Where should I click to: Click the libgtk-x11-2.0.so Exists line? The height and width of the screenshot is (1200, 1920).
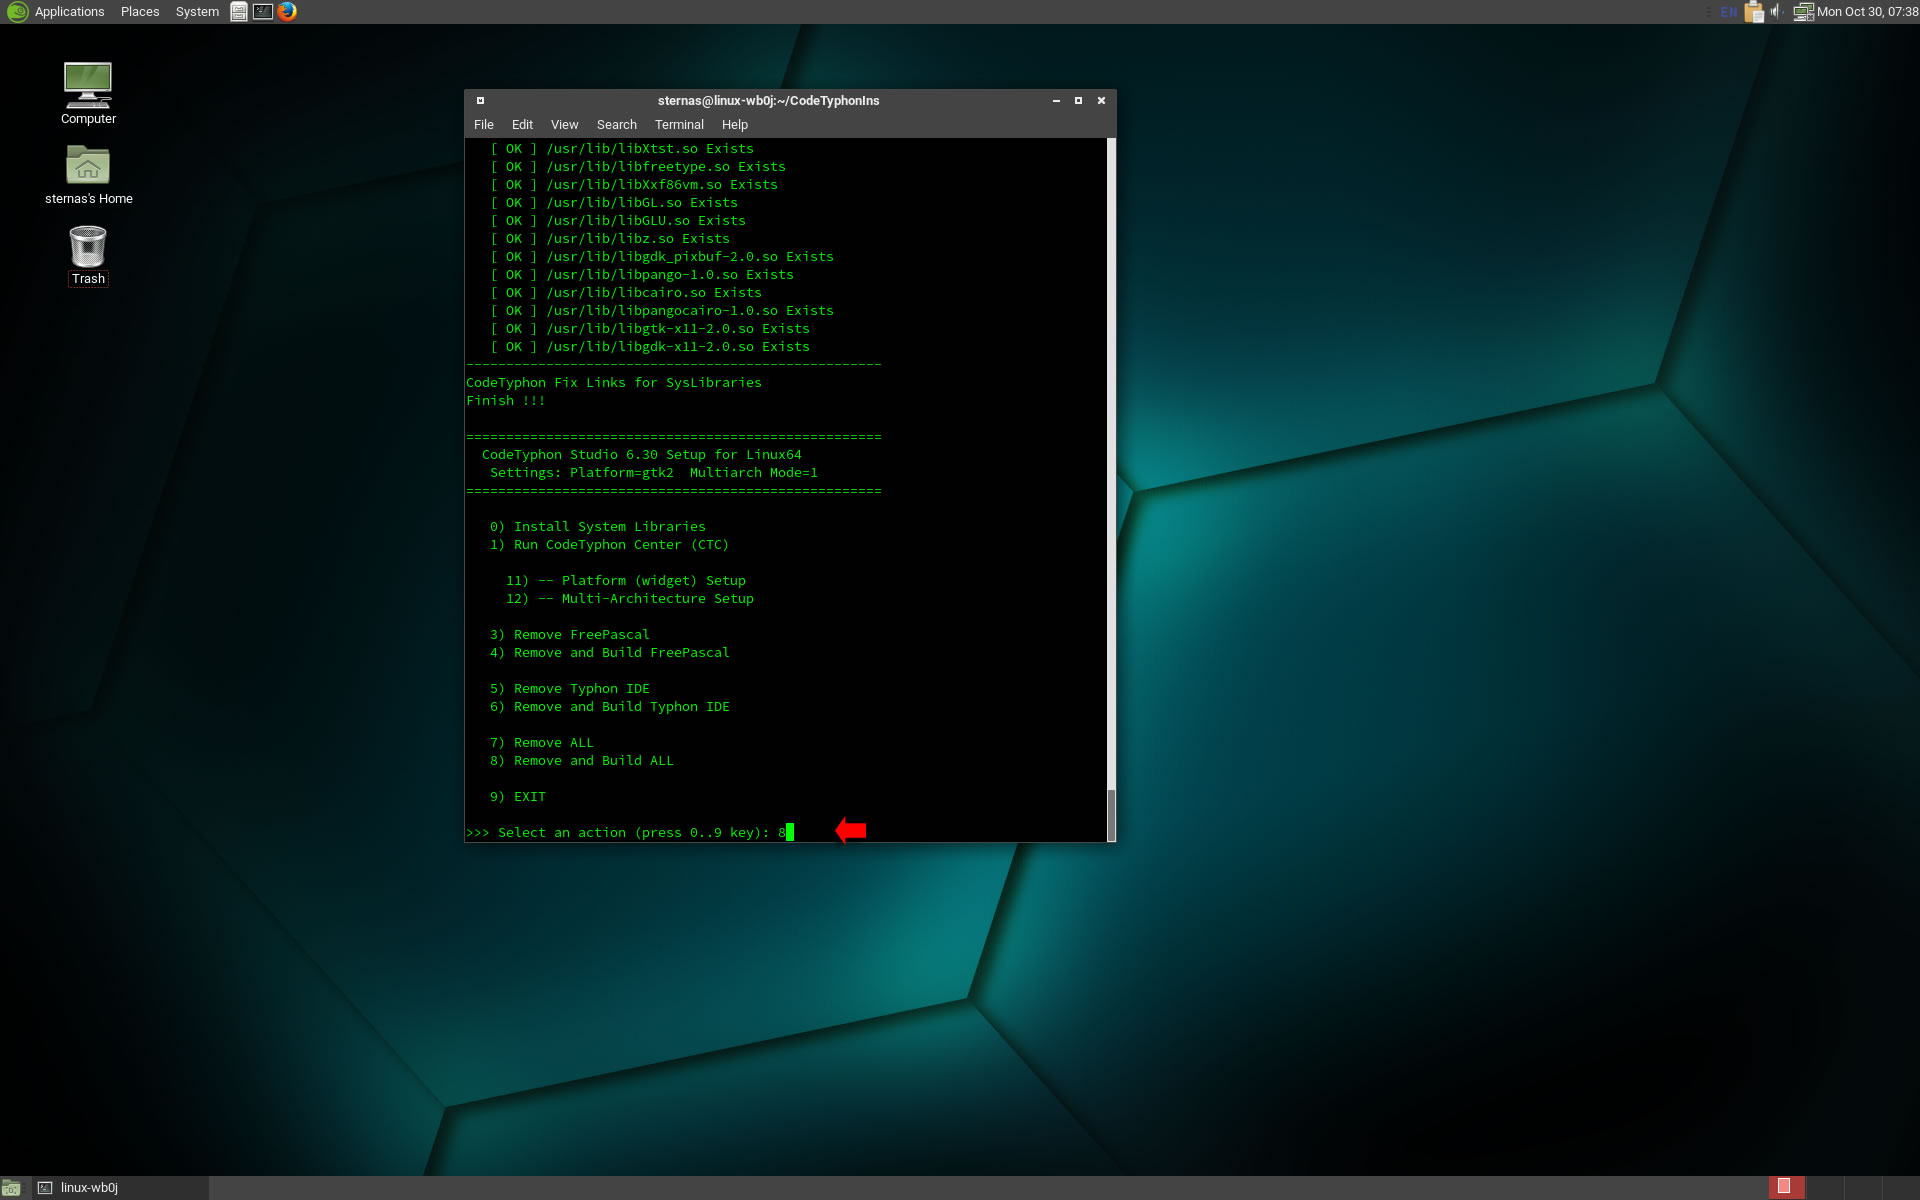(x=650, y=329)
